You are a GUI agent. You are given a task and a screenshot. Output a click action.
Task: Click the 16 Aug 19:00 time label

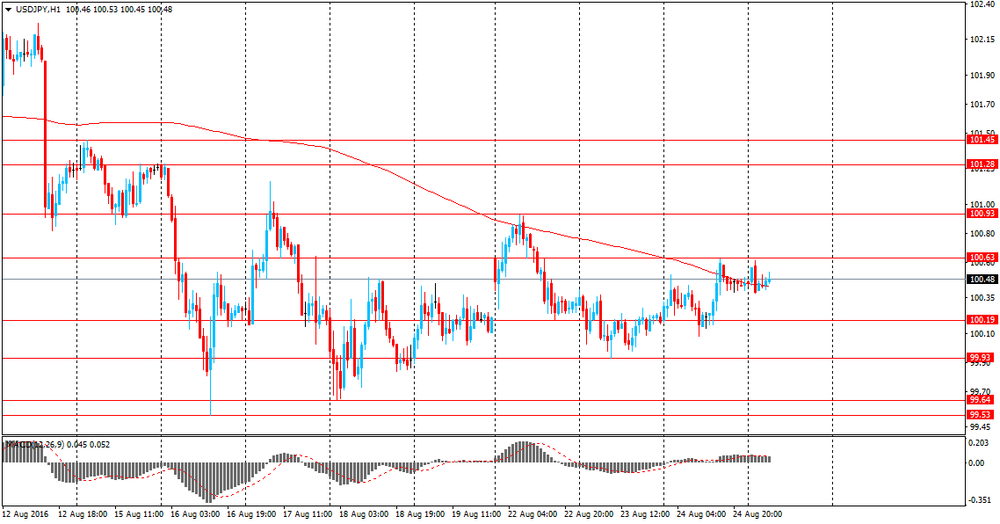pyautogui.click(x=251, y=514)
